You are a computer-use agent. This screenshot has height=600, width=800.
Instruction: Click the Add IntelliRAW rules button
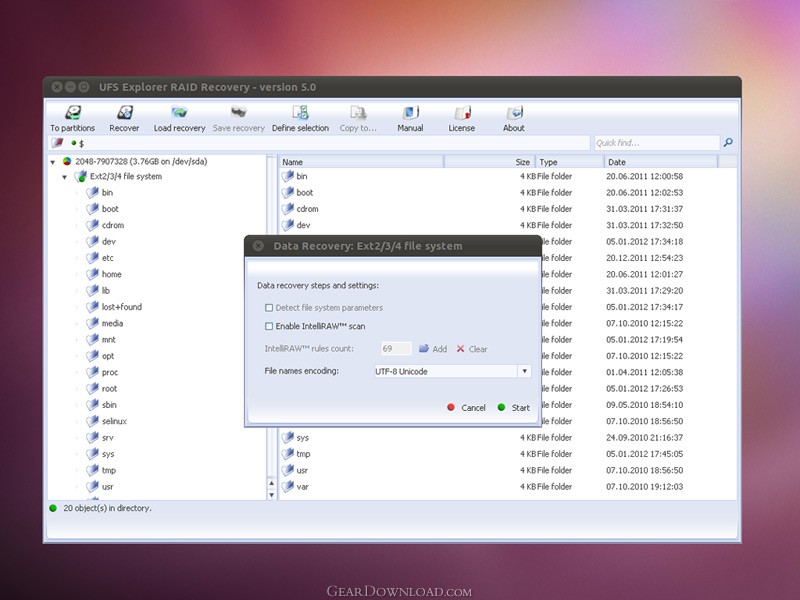(x=433, y=349)
